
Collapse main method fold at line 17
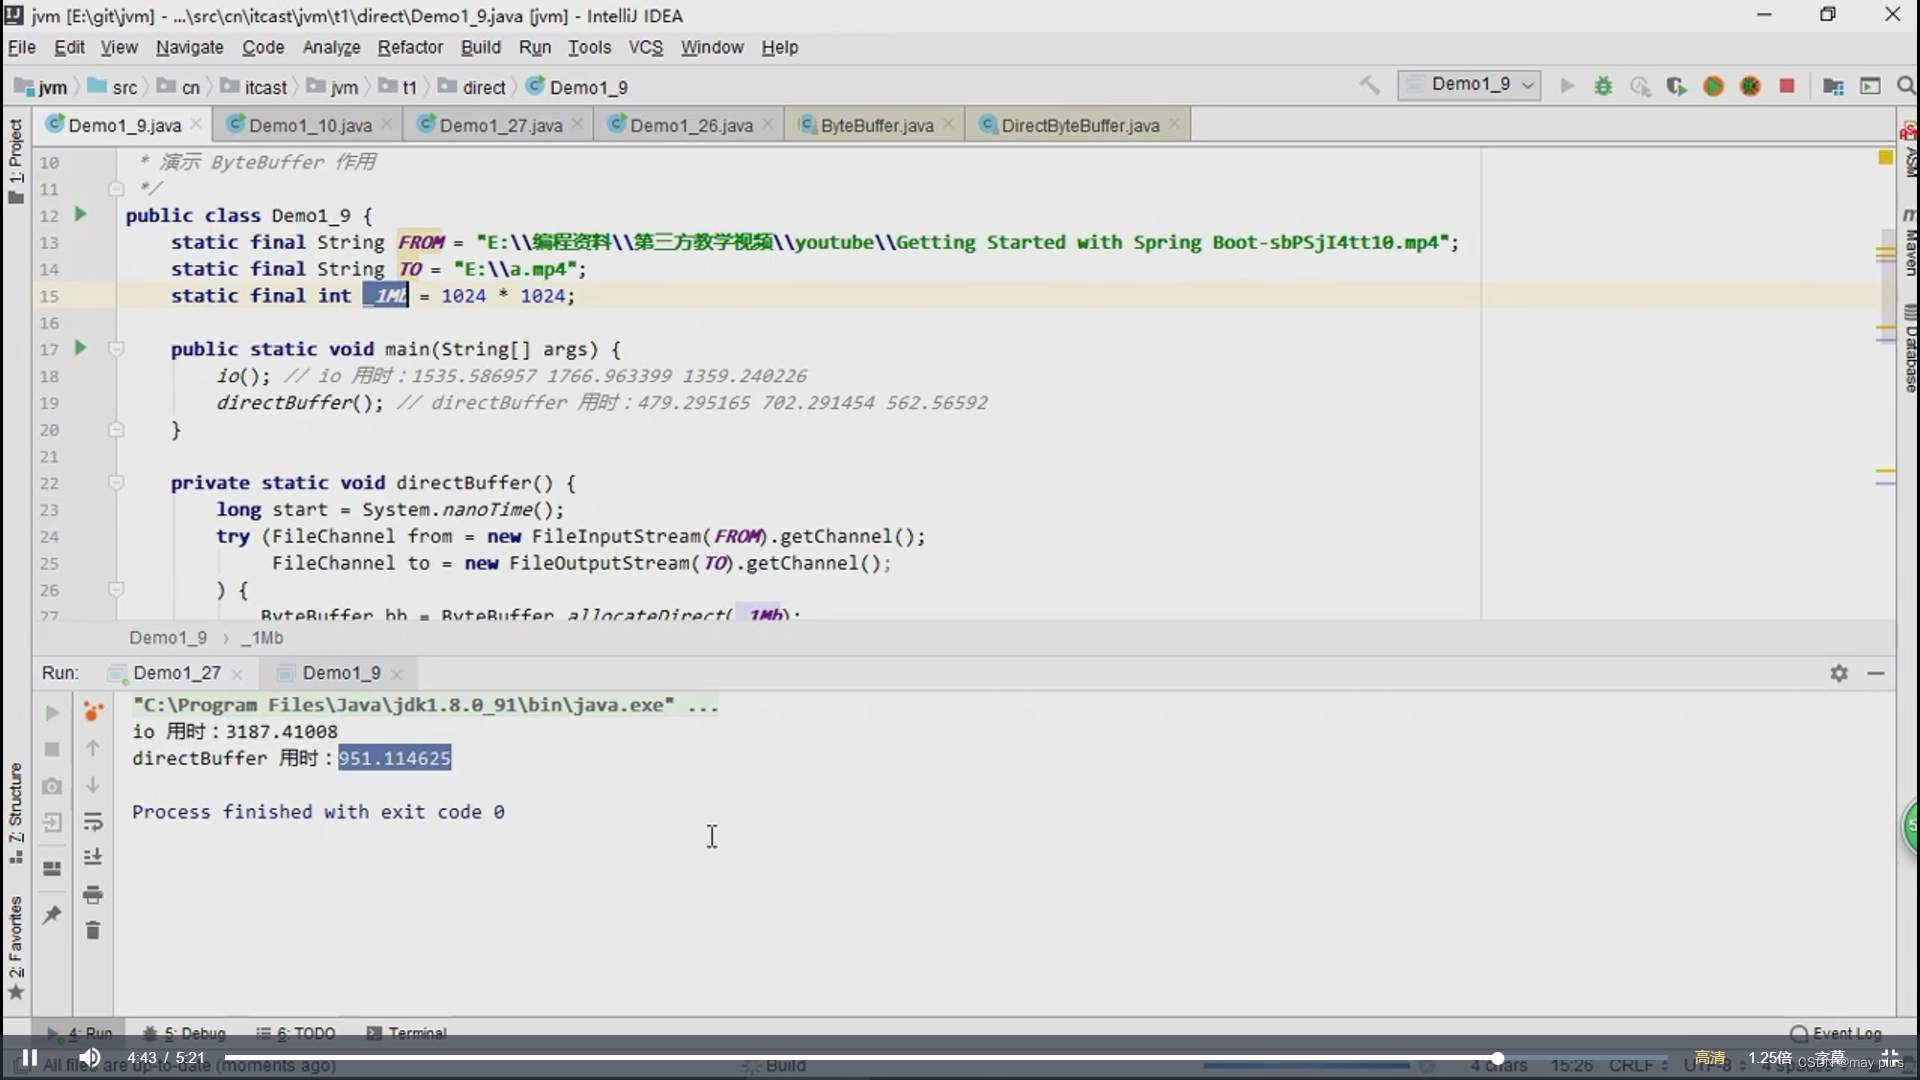pyautogui.click(x=116, y=349)
